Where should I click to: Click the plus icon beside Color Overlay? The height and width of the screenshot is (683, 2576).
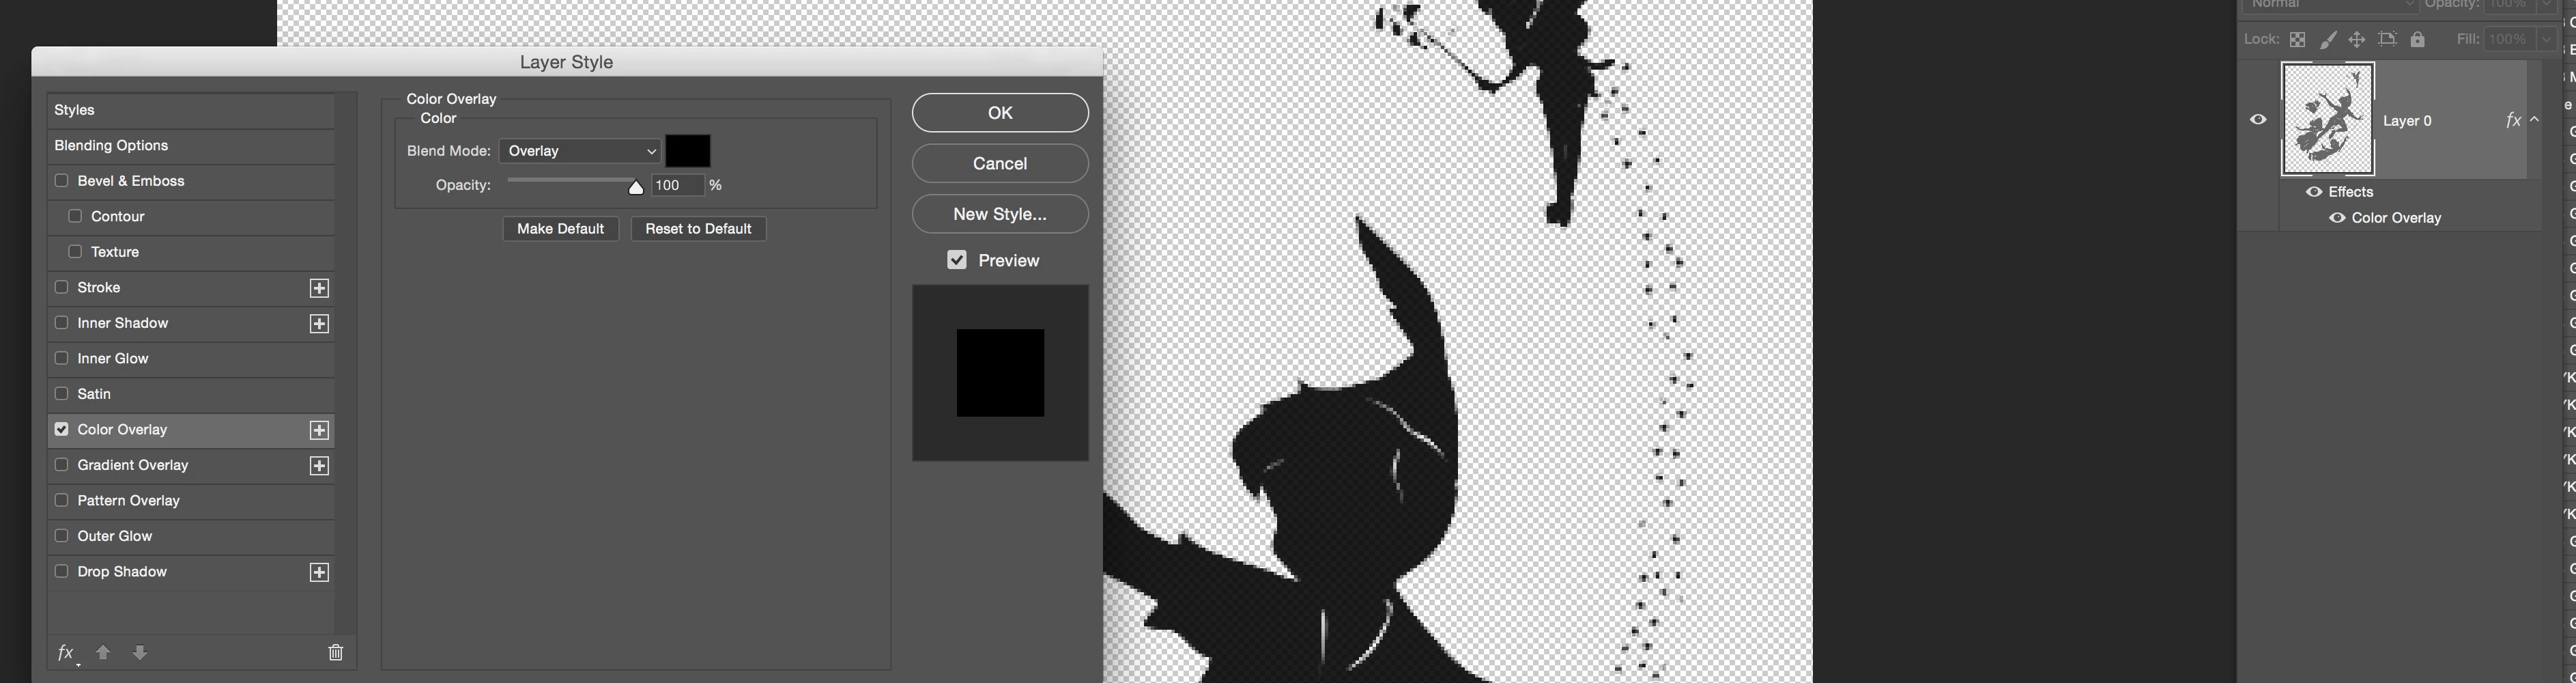coord(319,430)
